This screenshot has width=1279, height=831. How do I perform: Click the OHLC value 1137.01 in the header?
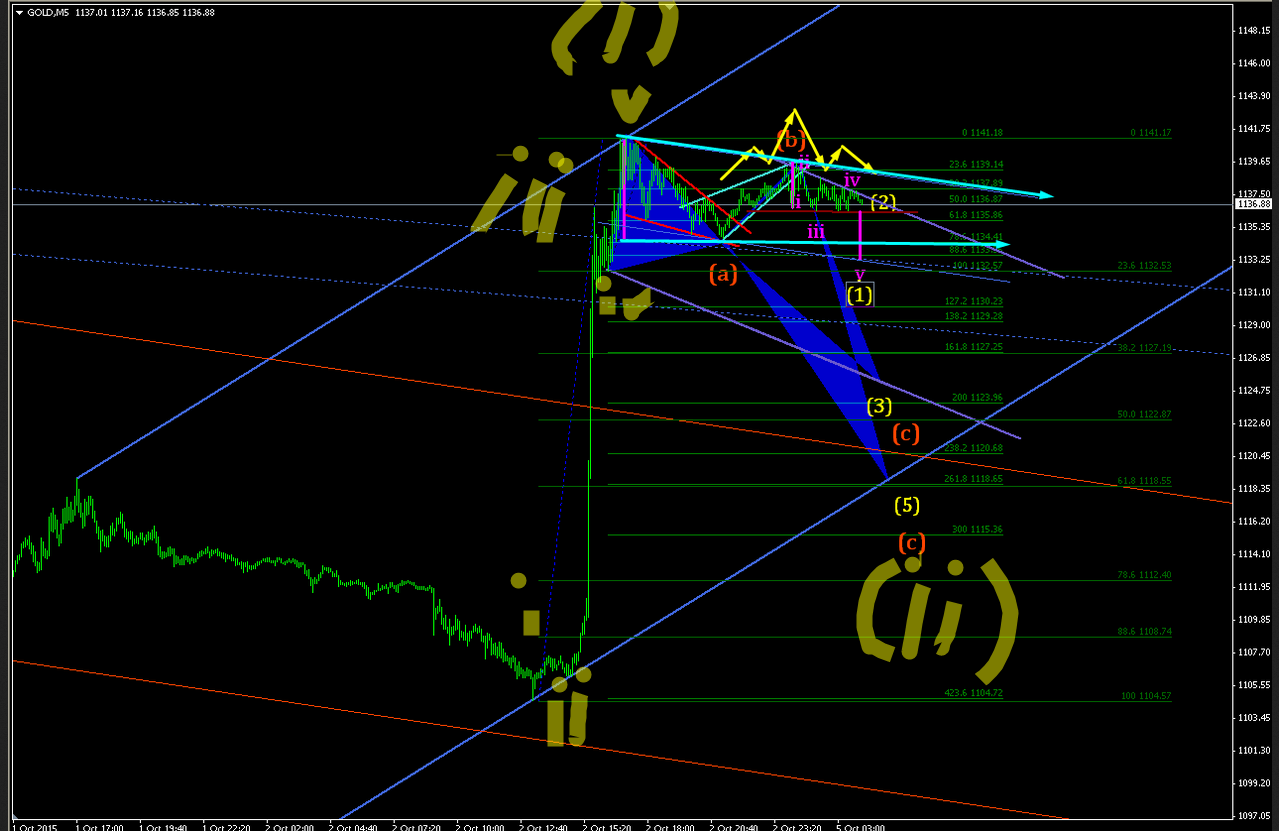(90, 12)
